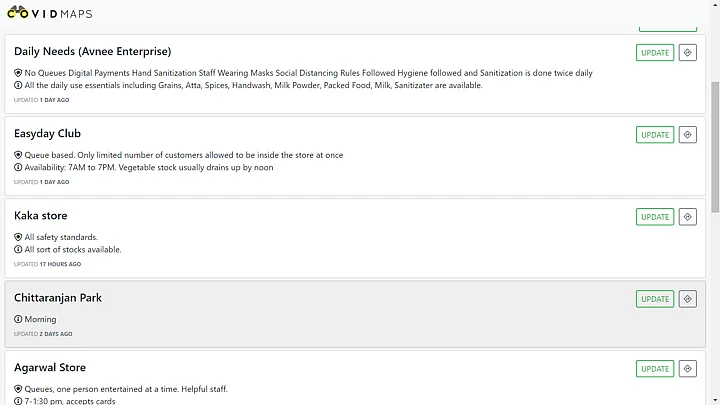Viewport: 720px width, 405px height.
Task: Click the vertical scrollbar thumb
Action: point(715,147)
